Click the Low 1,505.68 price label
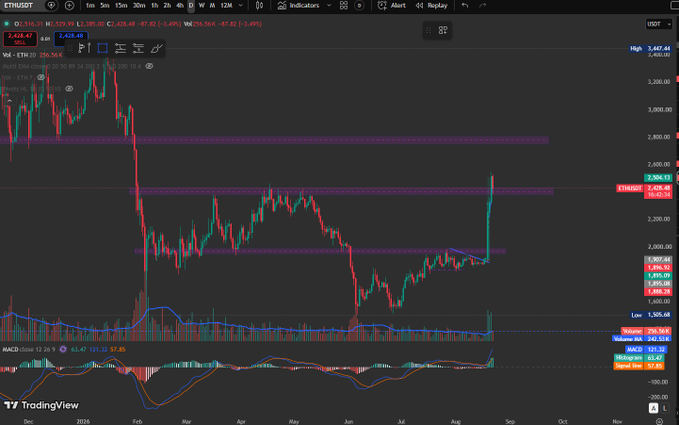Image resolution: width=679 pixels, height=425 pixels. [651, 315]
